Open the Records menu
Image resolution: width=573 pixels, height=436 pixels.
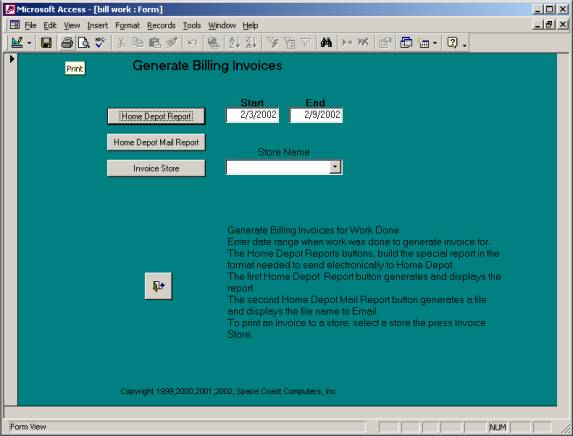coord(161,25)
